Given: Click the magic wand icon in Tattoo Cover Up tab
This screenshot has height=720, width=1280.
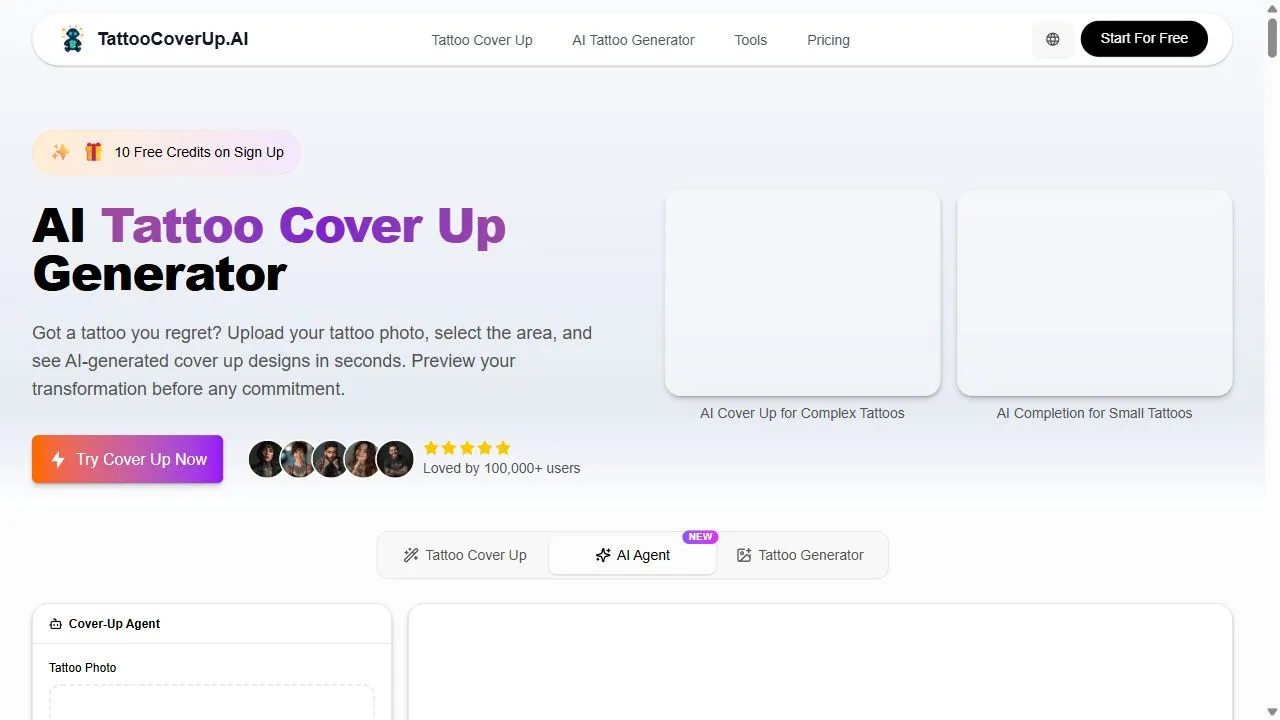Looking at the screenshot, I should pyautogui.click(x=411, y=555).
